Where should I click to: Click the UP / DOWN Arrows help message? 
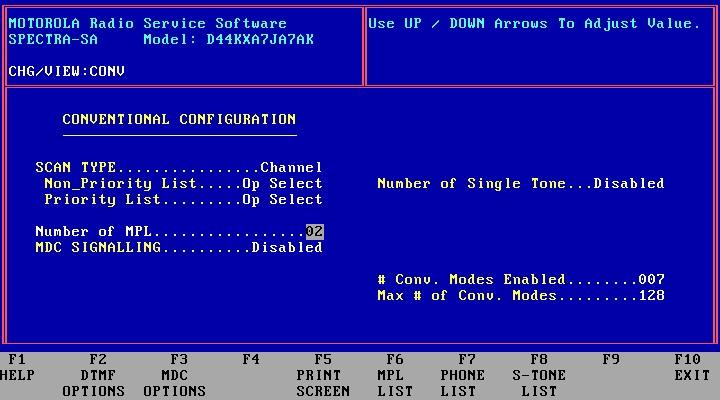tap(534, 23)
